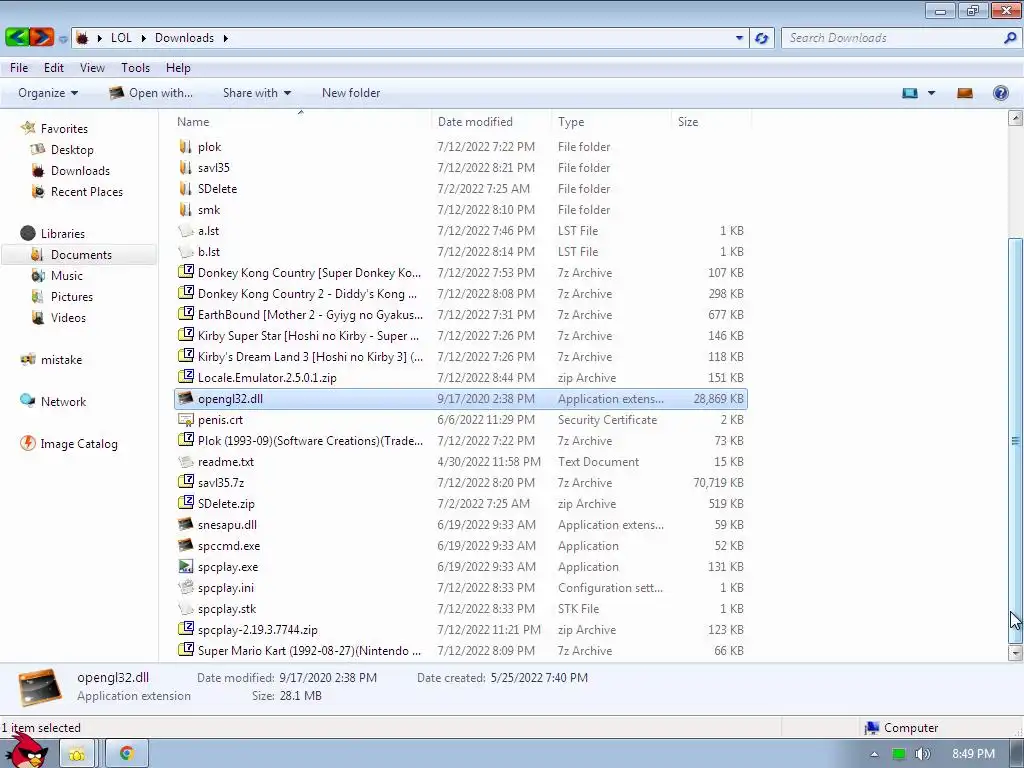Open the View menu
The image size is (1024, 768).
tap(92, 68)
